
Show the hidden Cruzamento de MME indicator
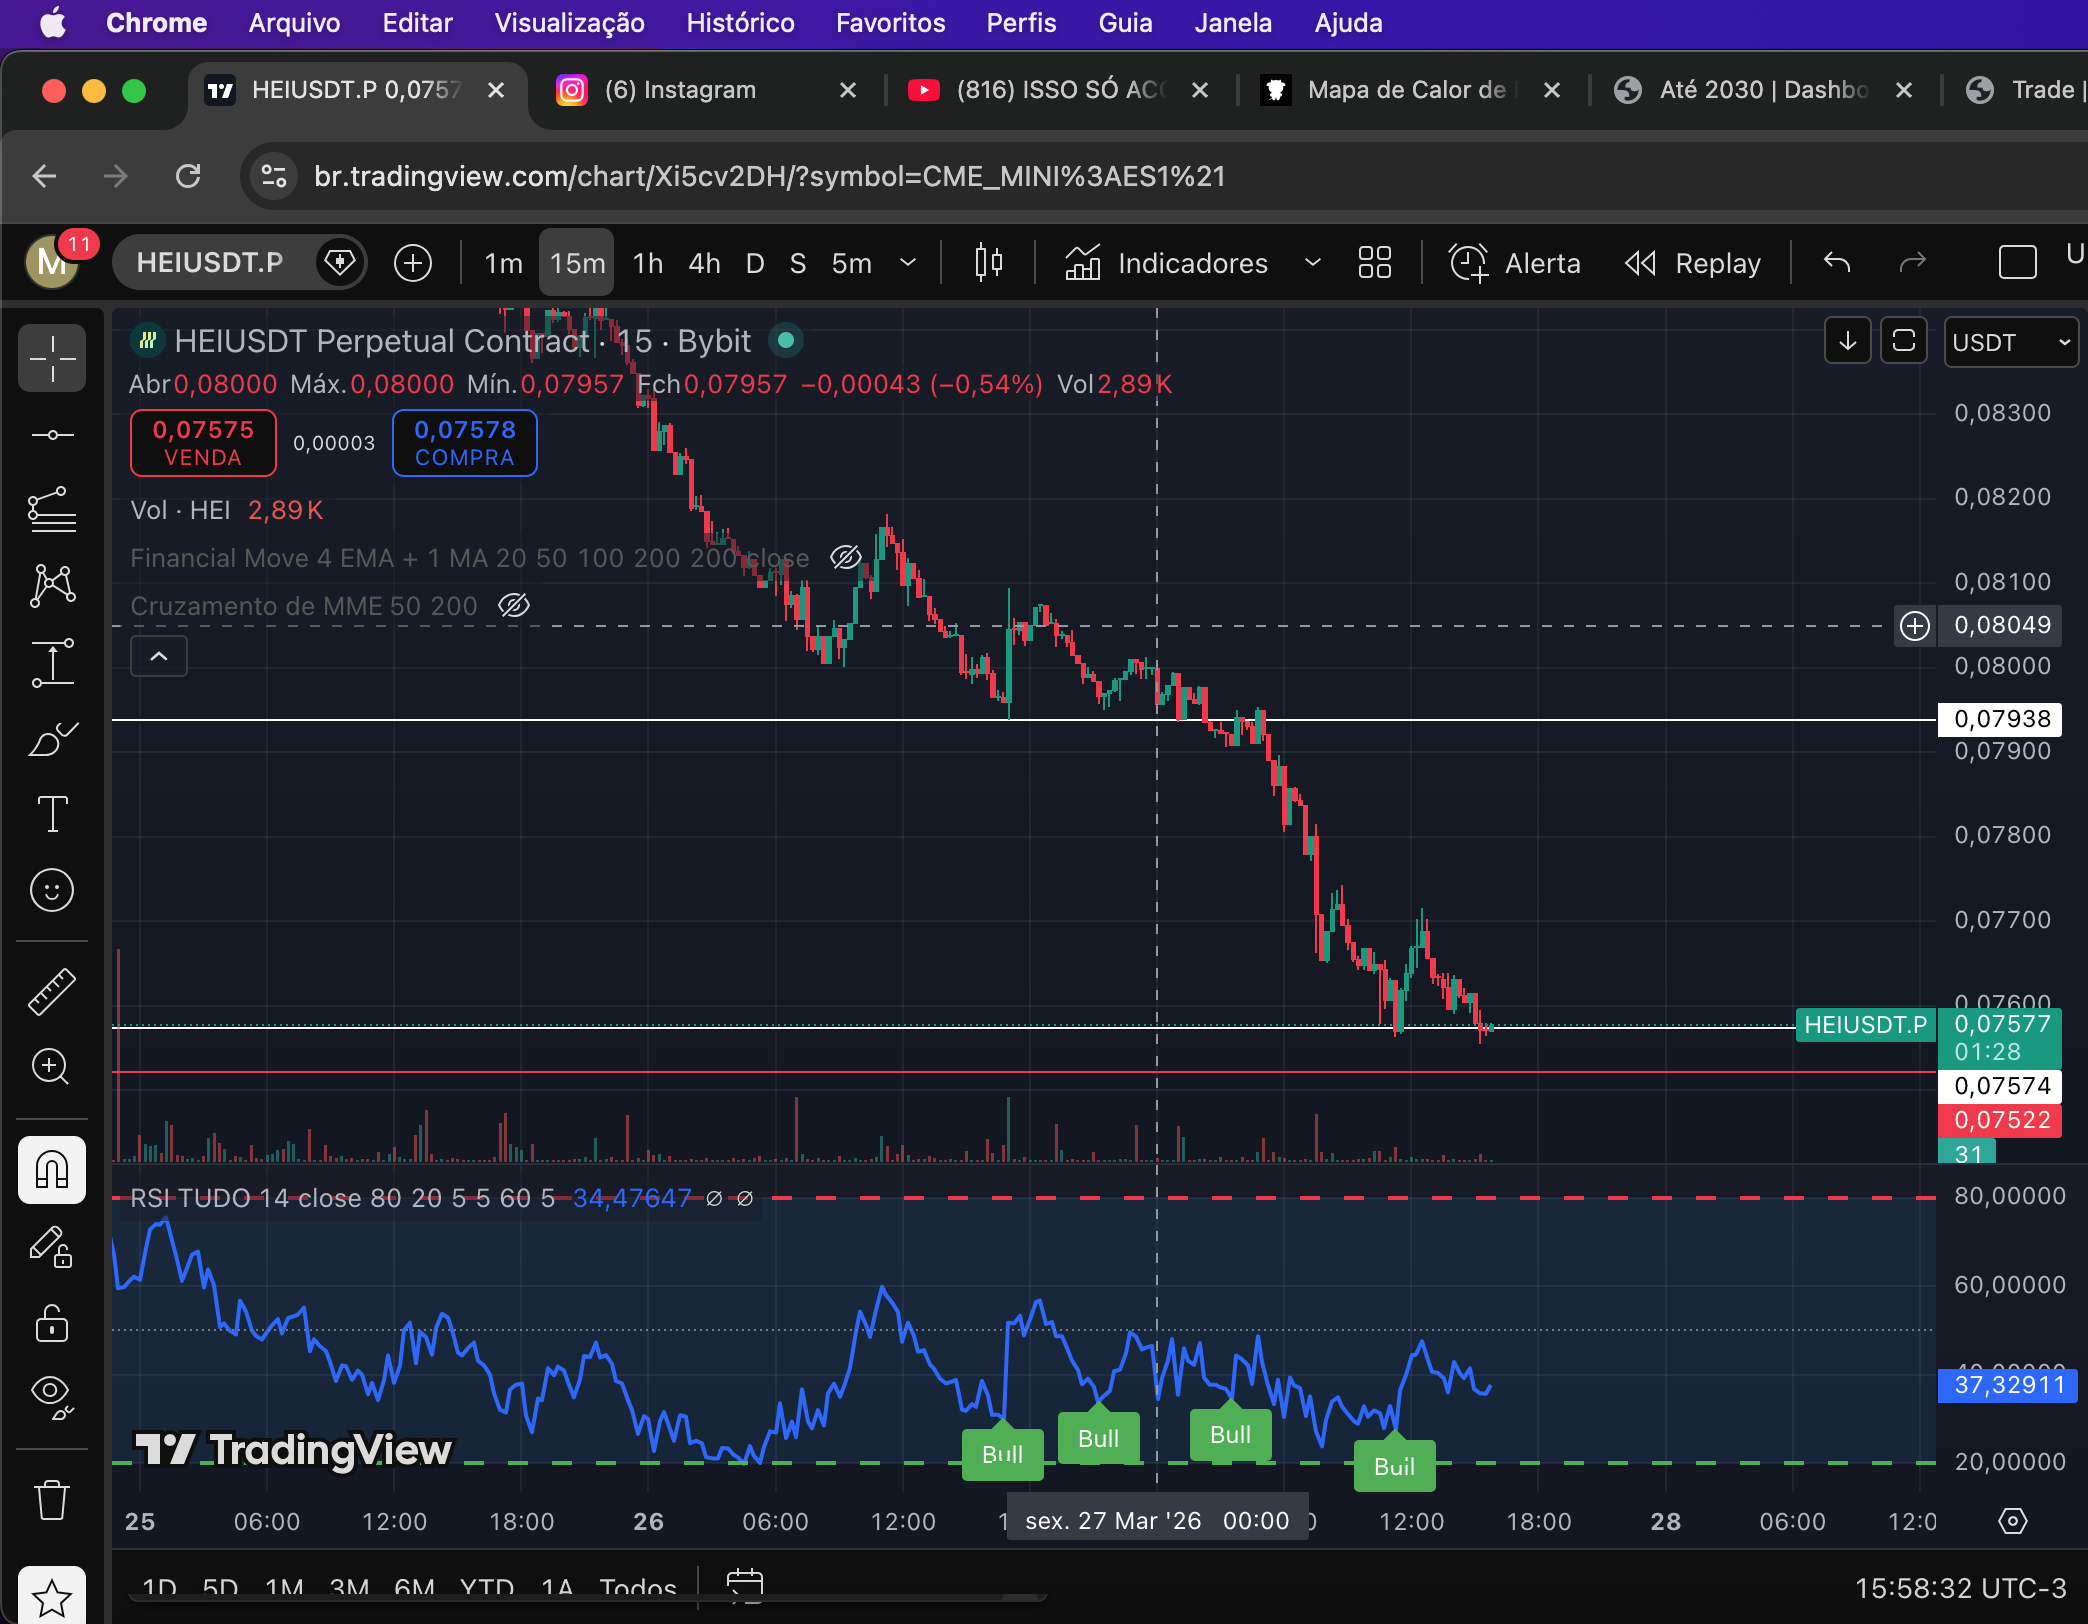pos(514,606)
